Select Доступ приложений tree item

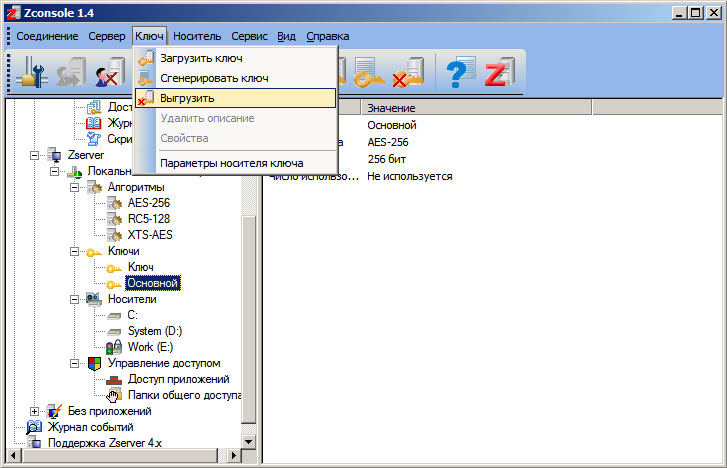179,379
